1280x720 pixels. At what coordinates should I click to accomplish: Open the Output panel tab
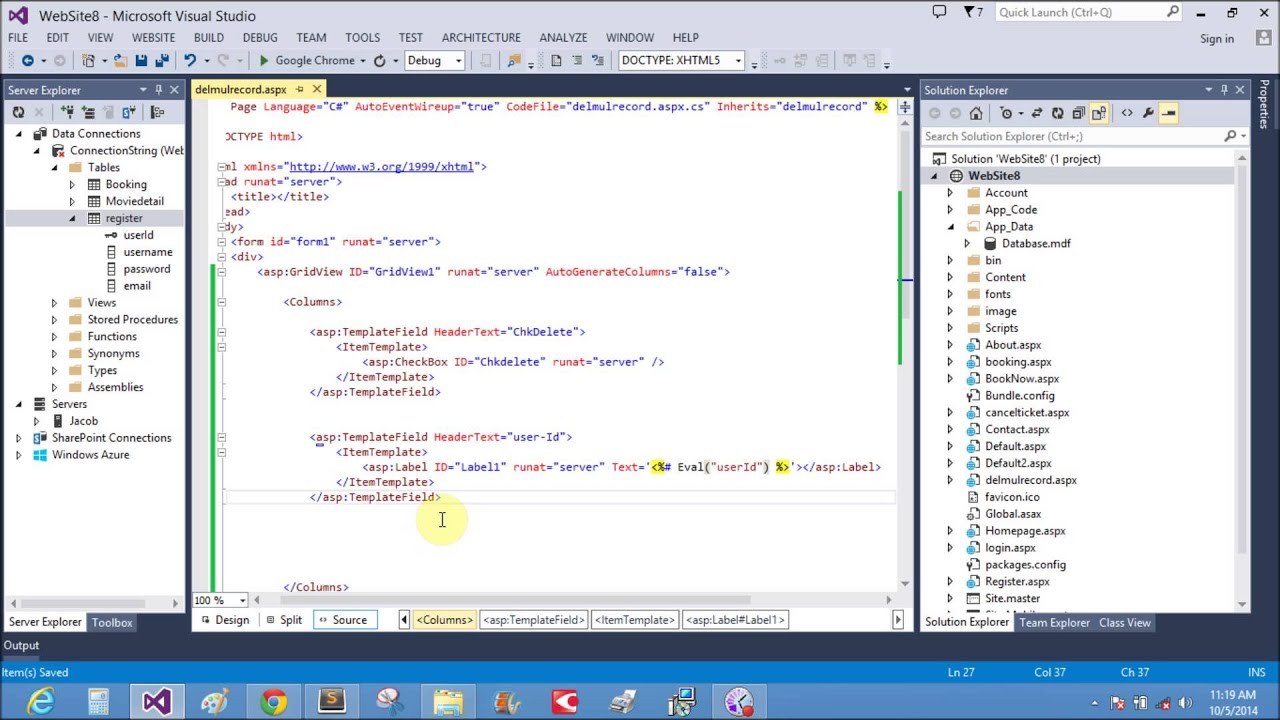21,646
